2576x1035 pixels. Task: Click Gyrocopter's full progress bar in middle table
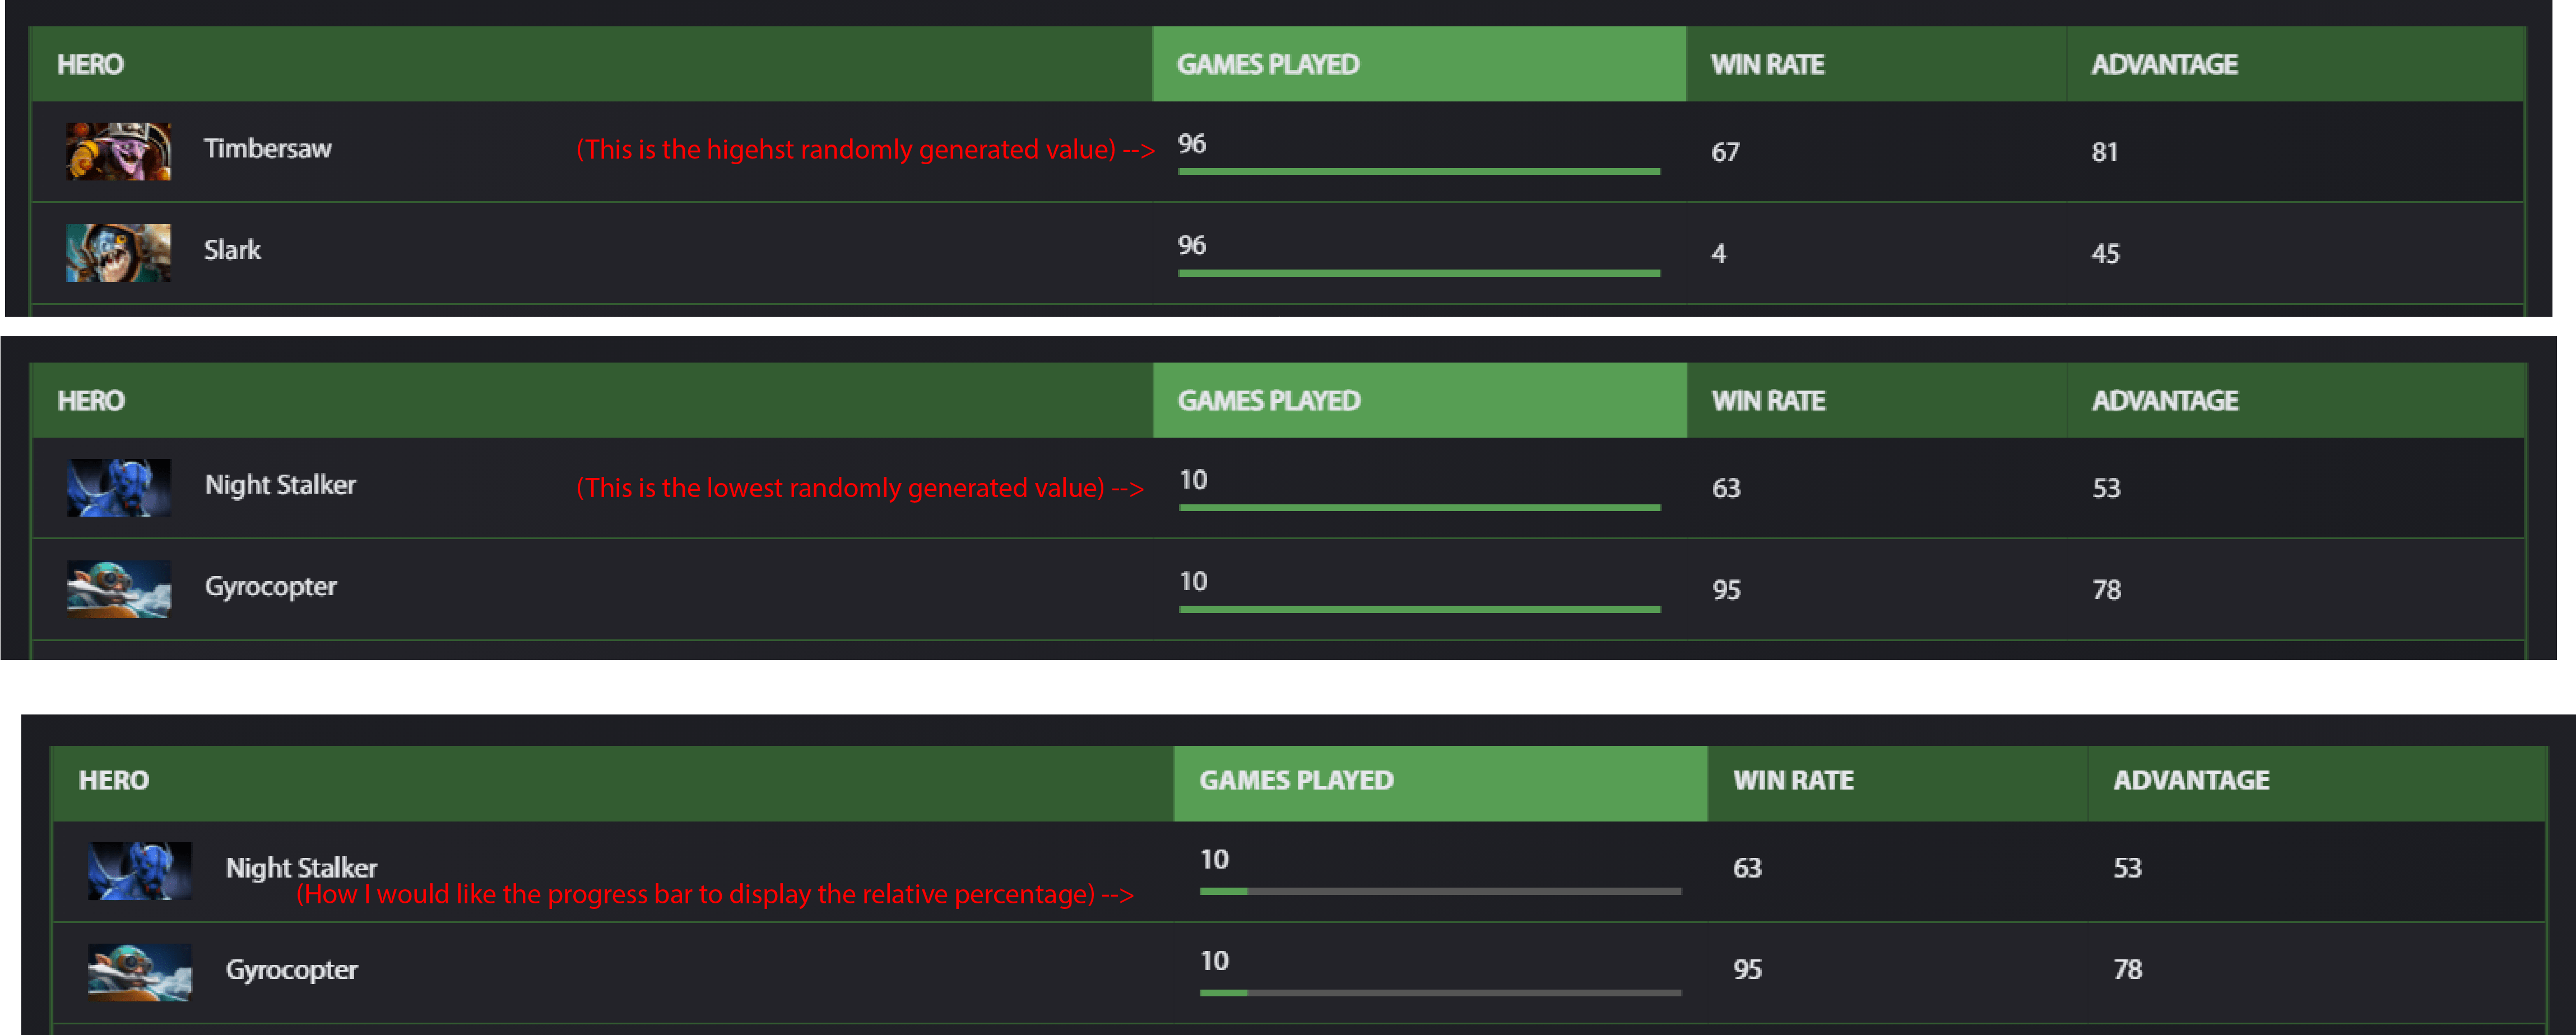(1420, 609)
